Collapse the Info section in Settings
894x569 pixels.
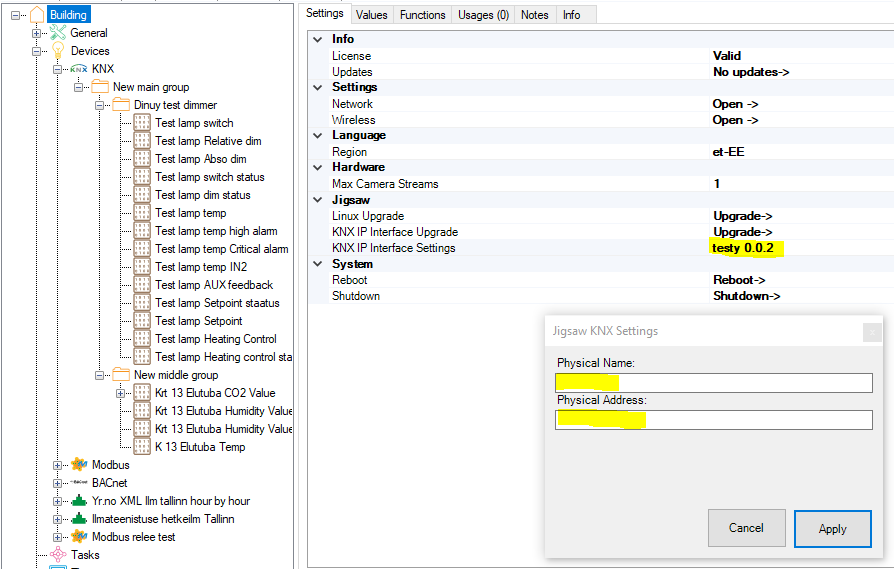(317, 40)
